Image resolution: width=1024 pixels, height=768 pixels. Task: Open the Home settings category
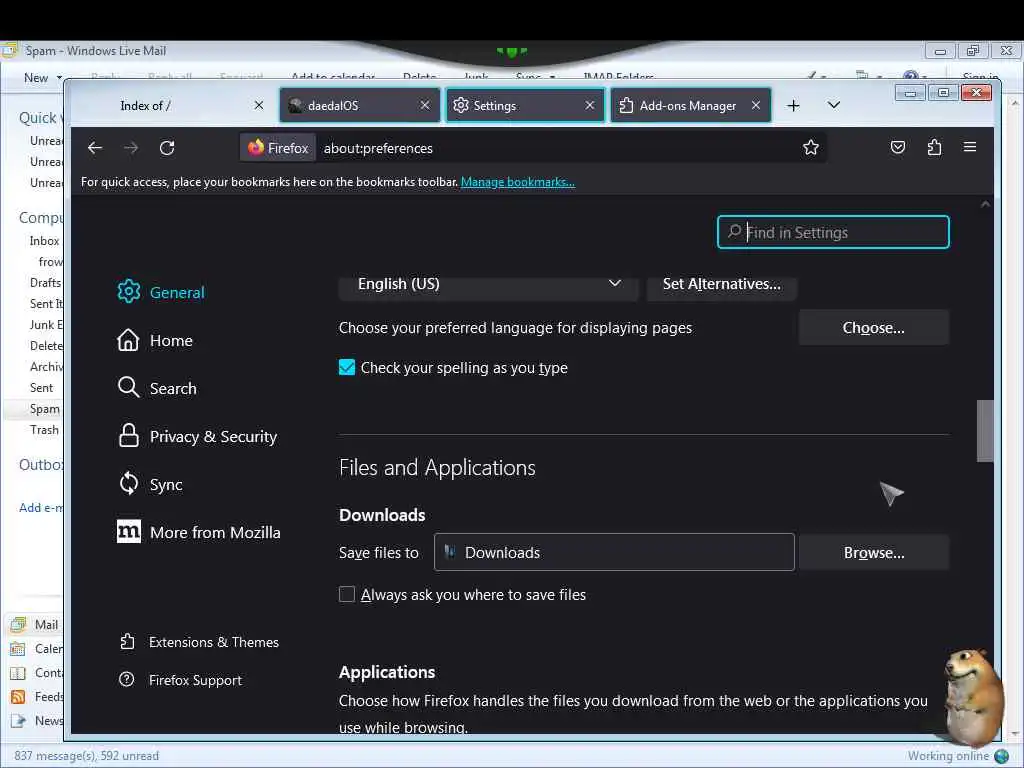click(155, 340)
